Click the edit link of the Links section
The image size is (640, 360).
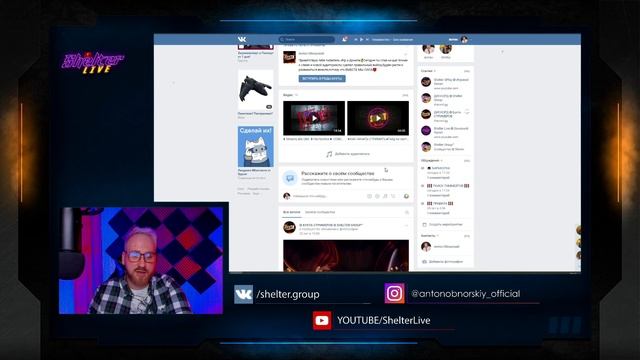[x=467, y=71]
